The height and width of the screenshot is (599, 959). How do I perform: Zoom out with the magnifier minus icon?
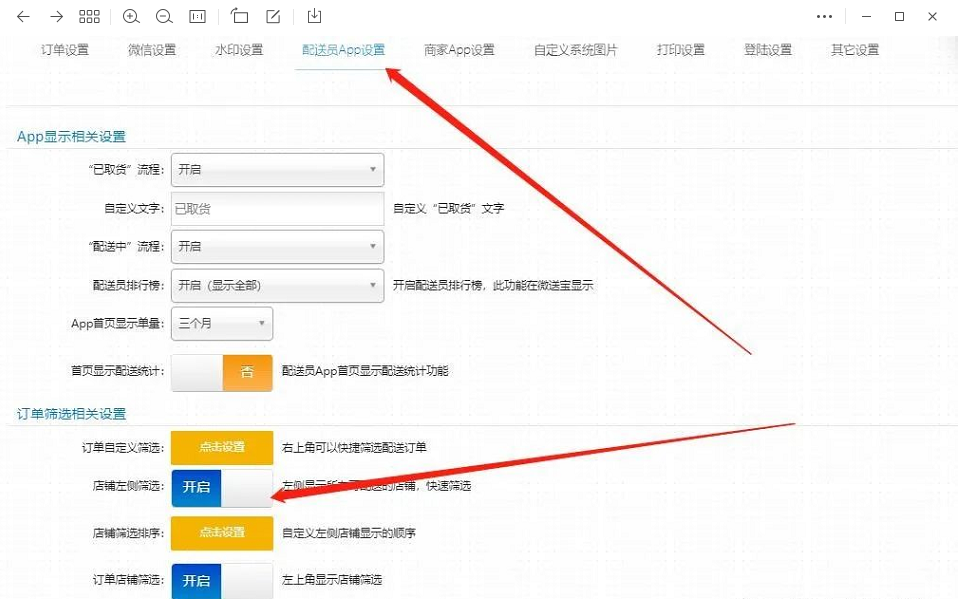point(164,17)
